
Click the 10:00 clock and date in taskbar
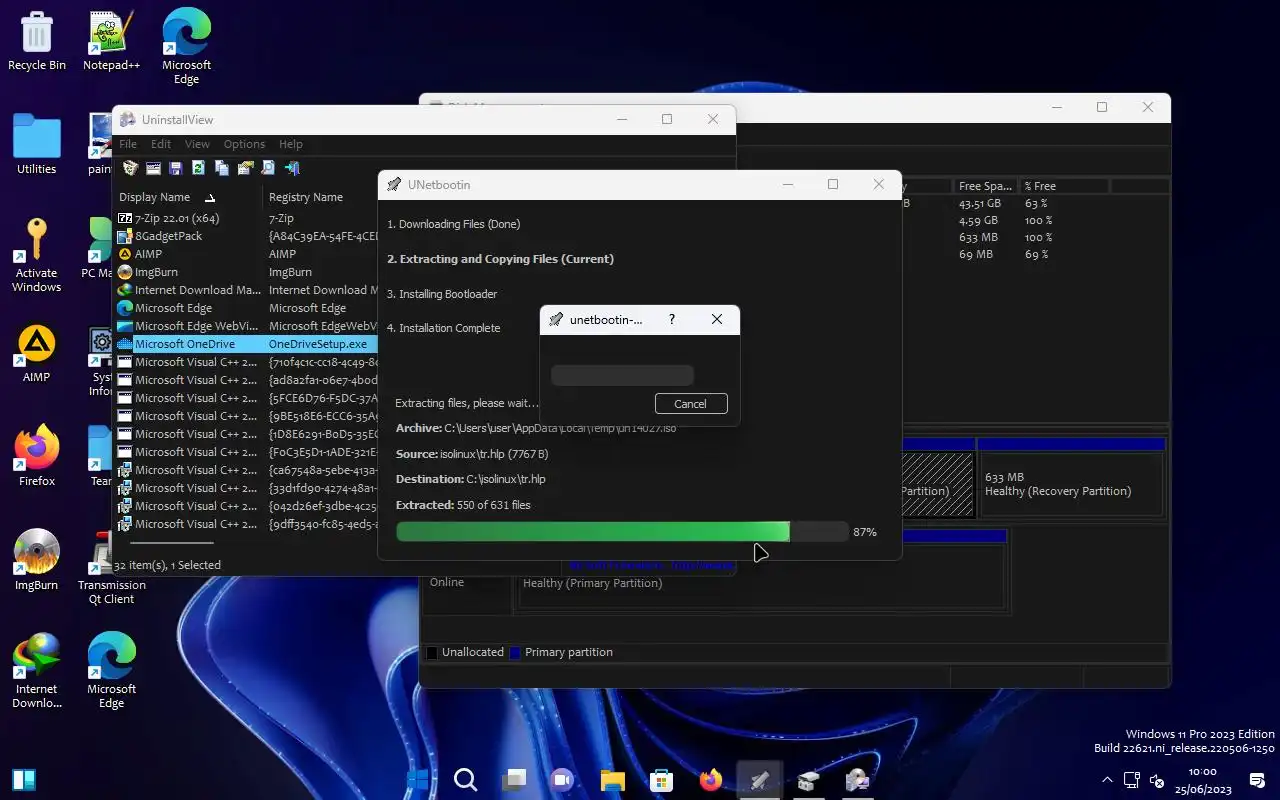click(1202, 780)
